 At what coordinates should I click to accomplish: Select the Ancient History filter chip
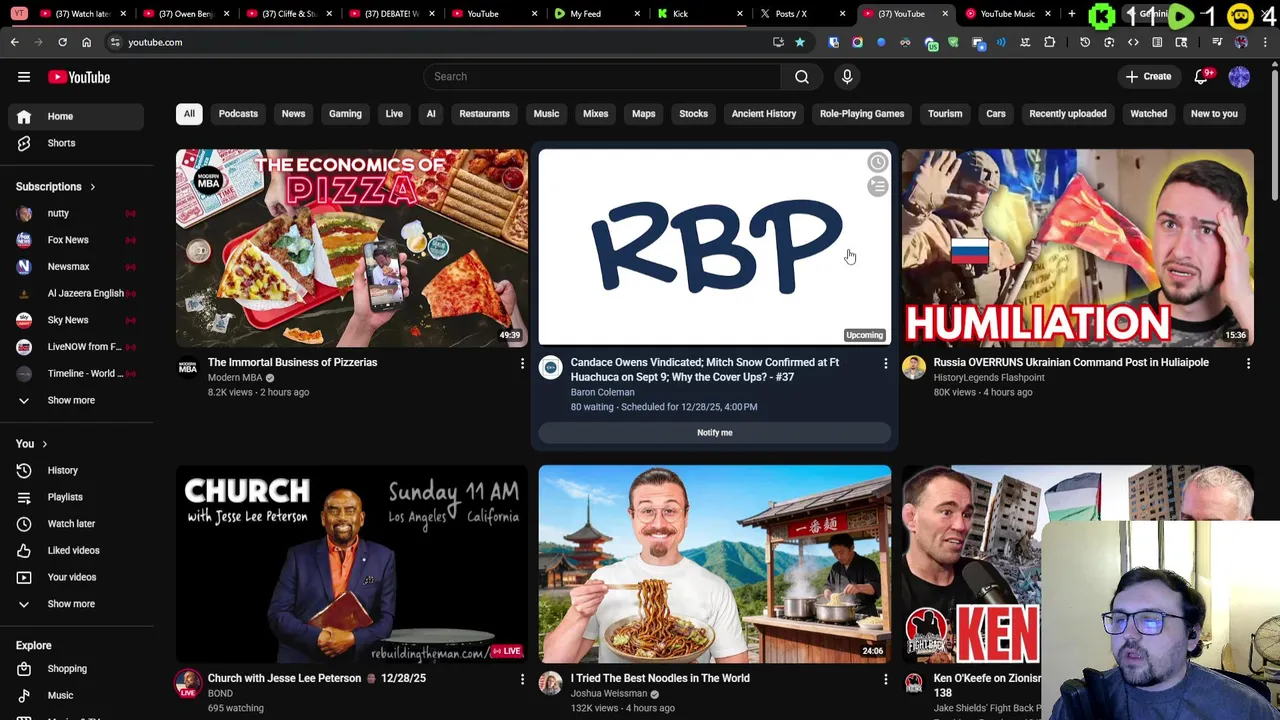(x=764, y=114)
